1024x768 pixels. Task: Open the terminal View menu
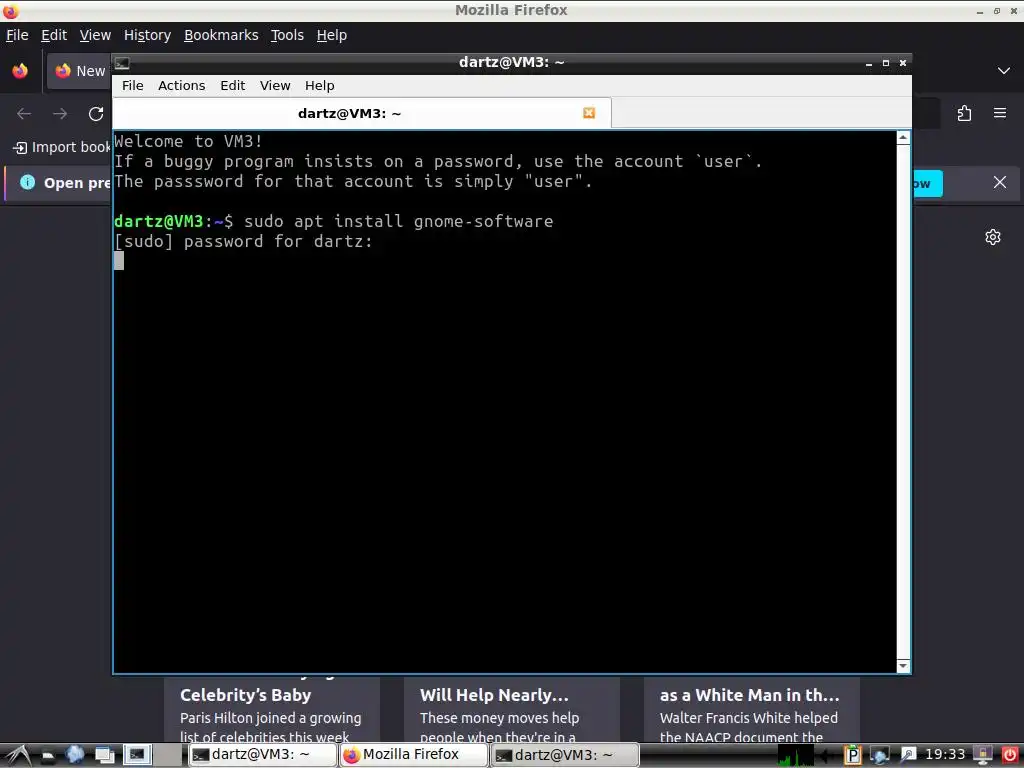point(275,86)
